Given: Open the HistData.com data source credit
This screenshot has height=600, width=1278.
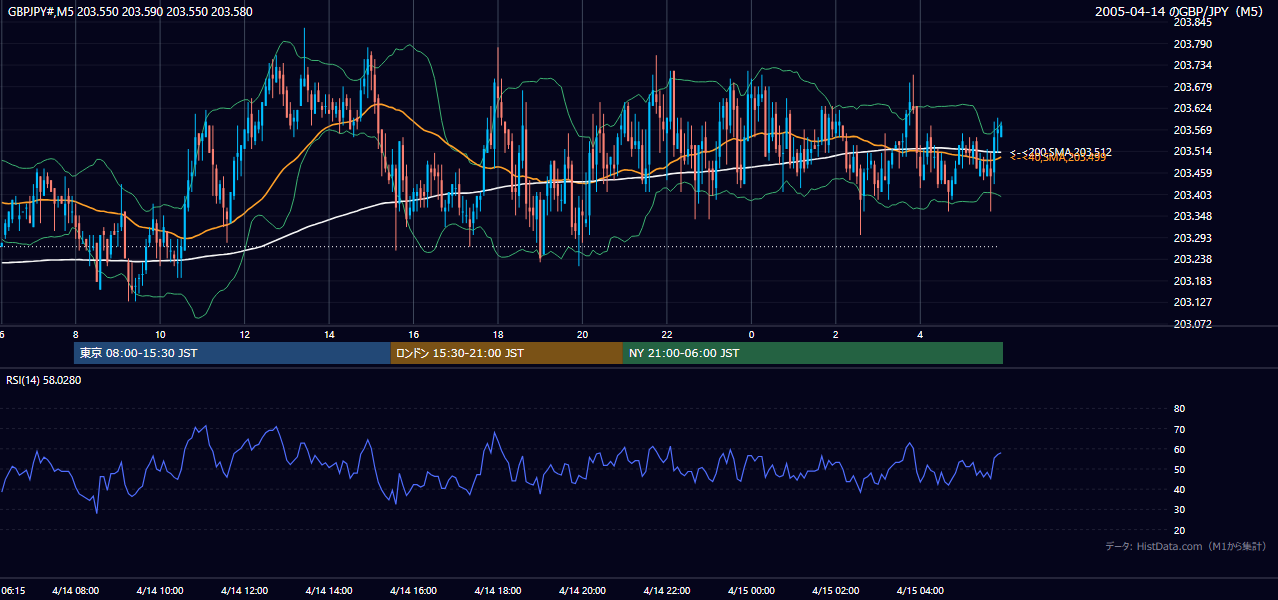Looking at the screenshot, I should [x=1186, y=546].
